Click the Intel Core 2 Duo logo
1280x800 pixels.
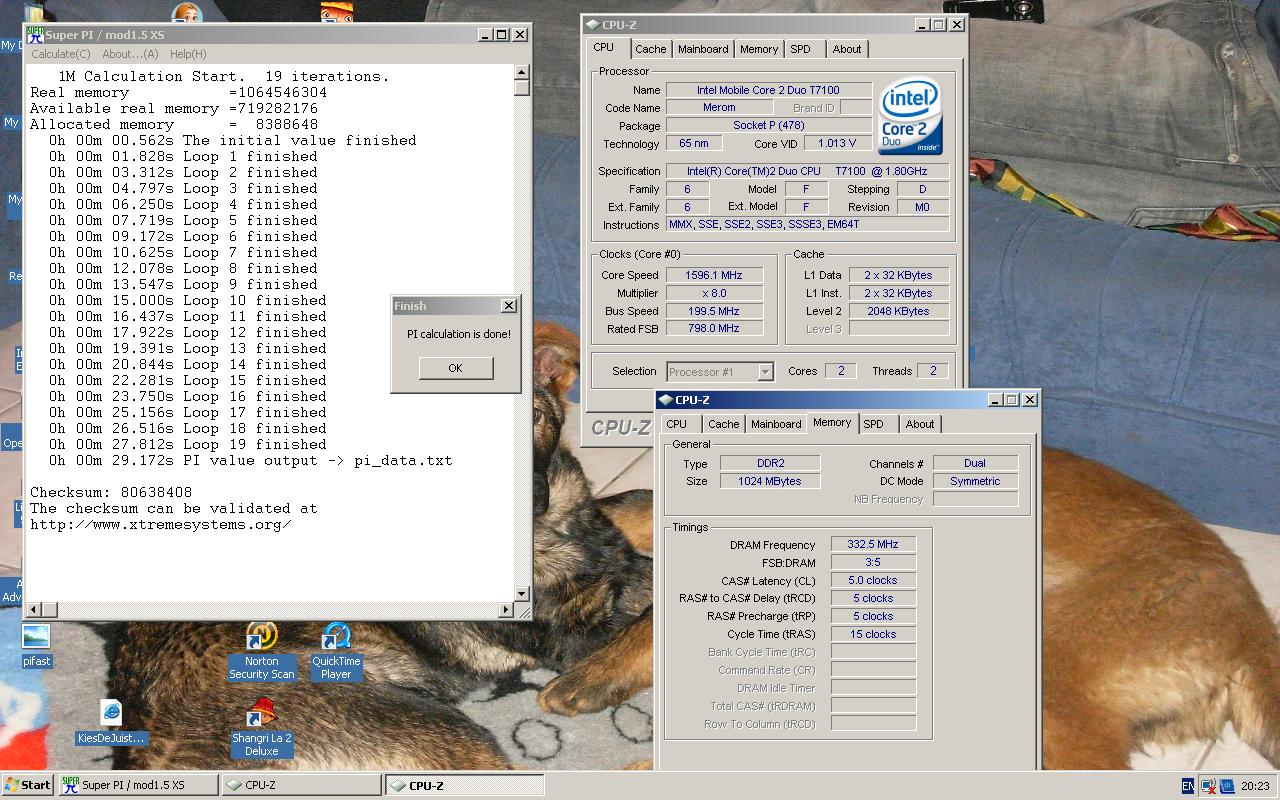909,118
